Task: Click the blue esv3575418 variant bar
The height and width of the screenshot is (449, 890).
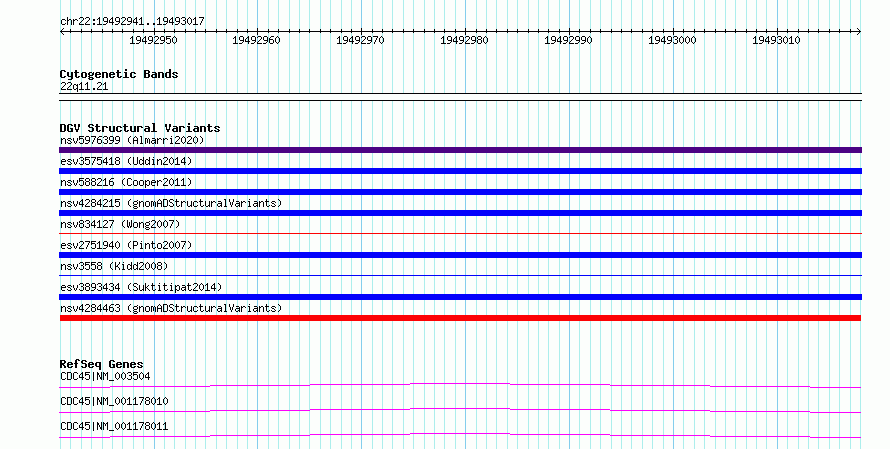Action: (460, 171)
